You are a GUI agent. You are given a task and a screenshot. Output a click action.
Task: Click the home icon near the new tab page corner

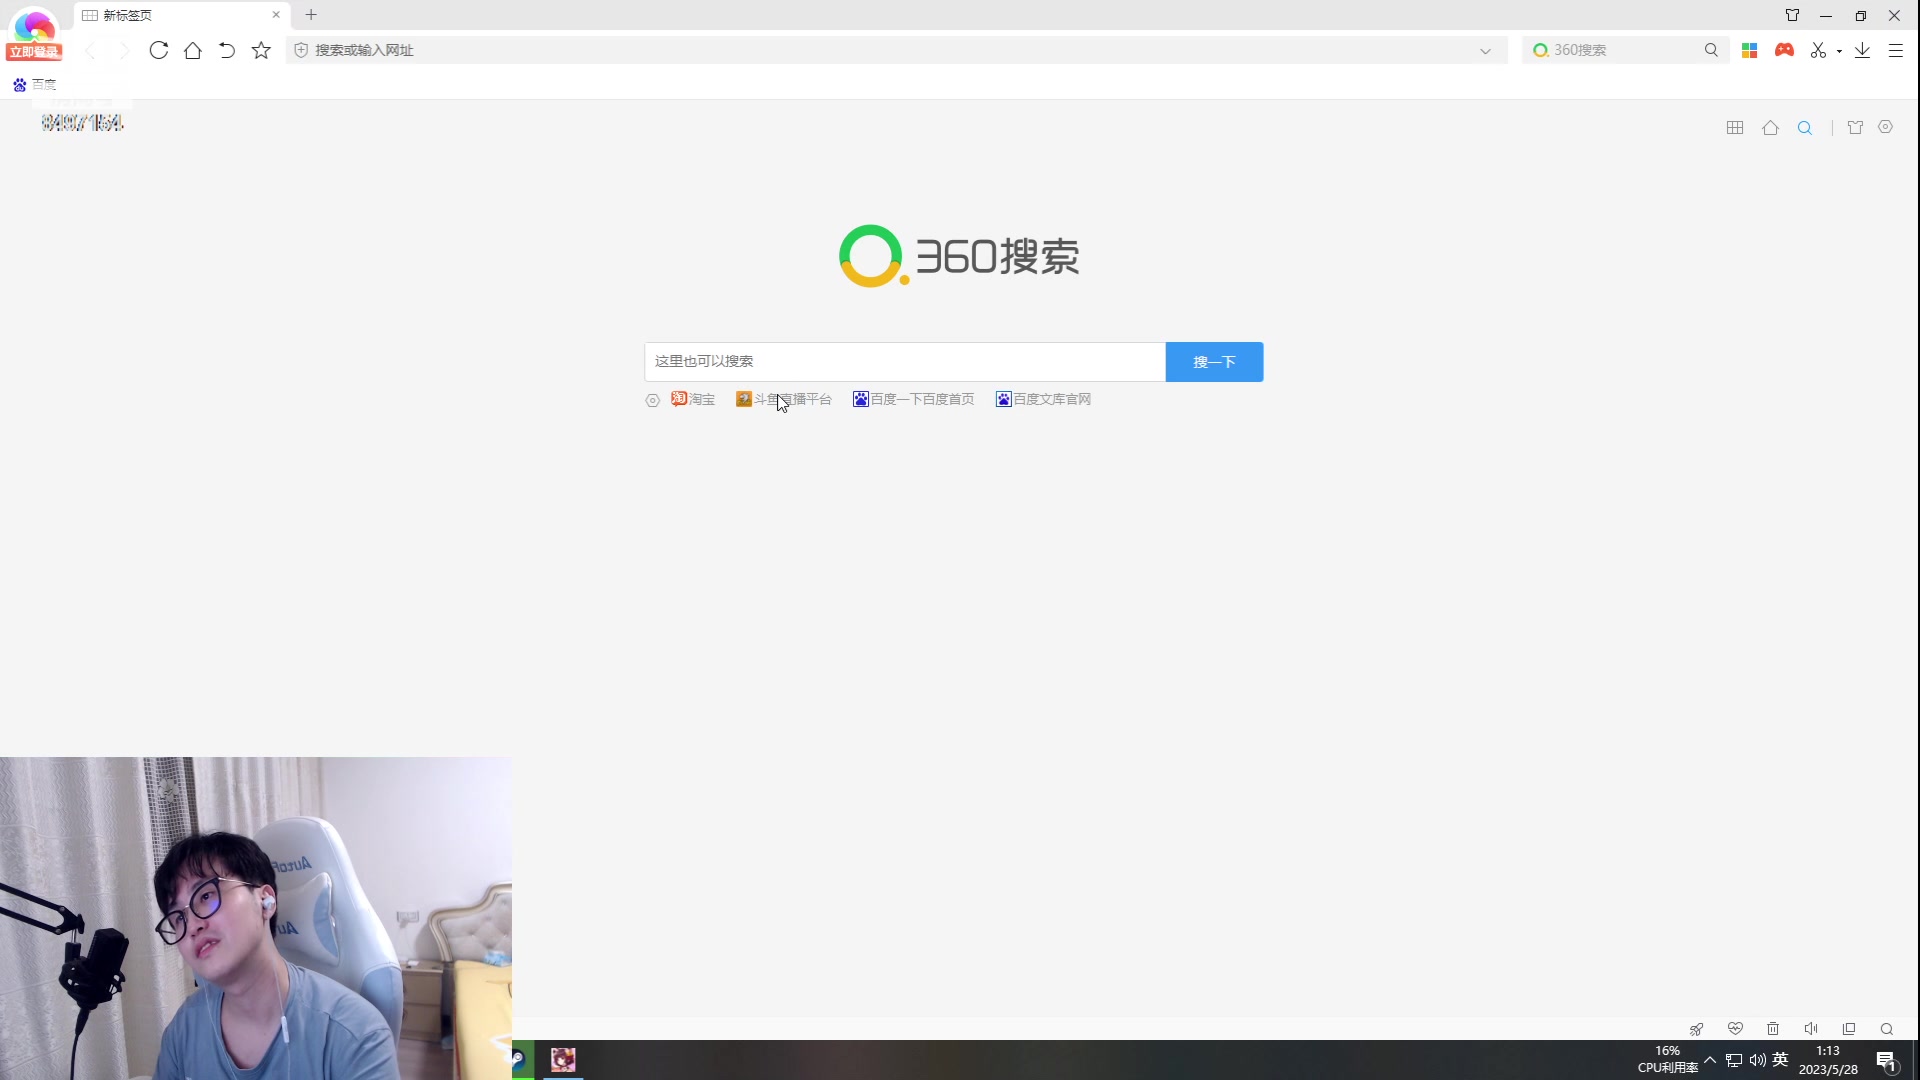pos(1770,127)
